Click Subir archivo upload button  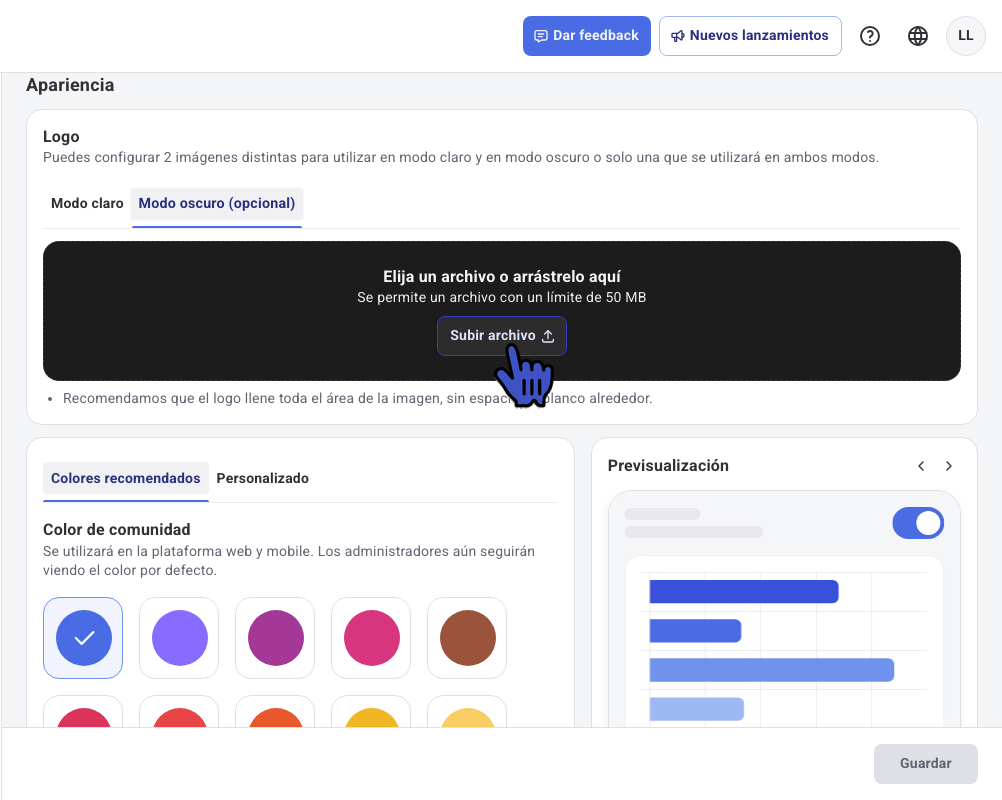click(502, 335)
